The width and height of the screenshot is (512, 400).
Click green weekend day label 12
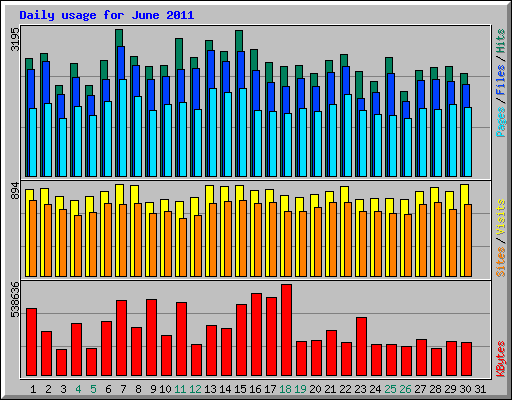point(195,389)
